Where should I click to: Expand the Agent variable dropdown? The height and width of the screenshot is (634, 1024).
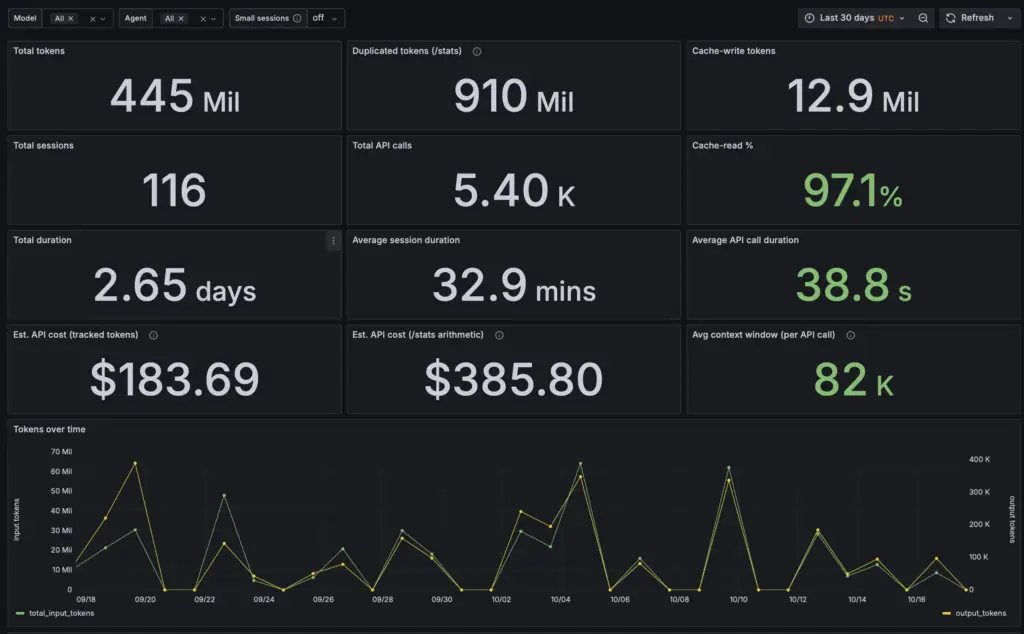(213, 18)
